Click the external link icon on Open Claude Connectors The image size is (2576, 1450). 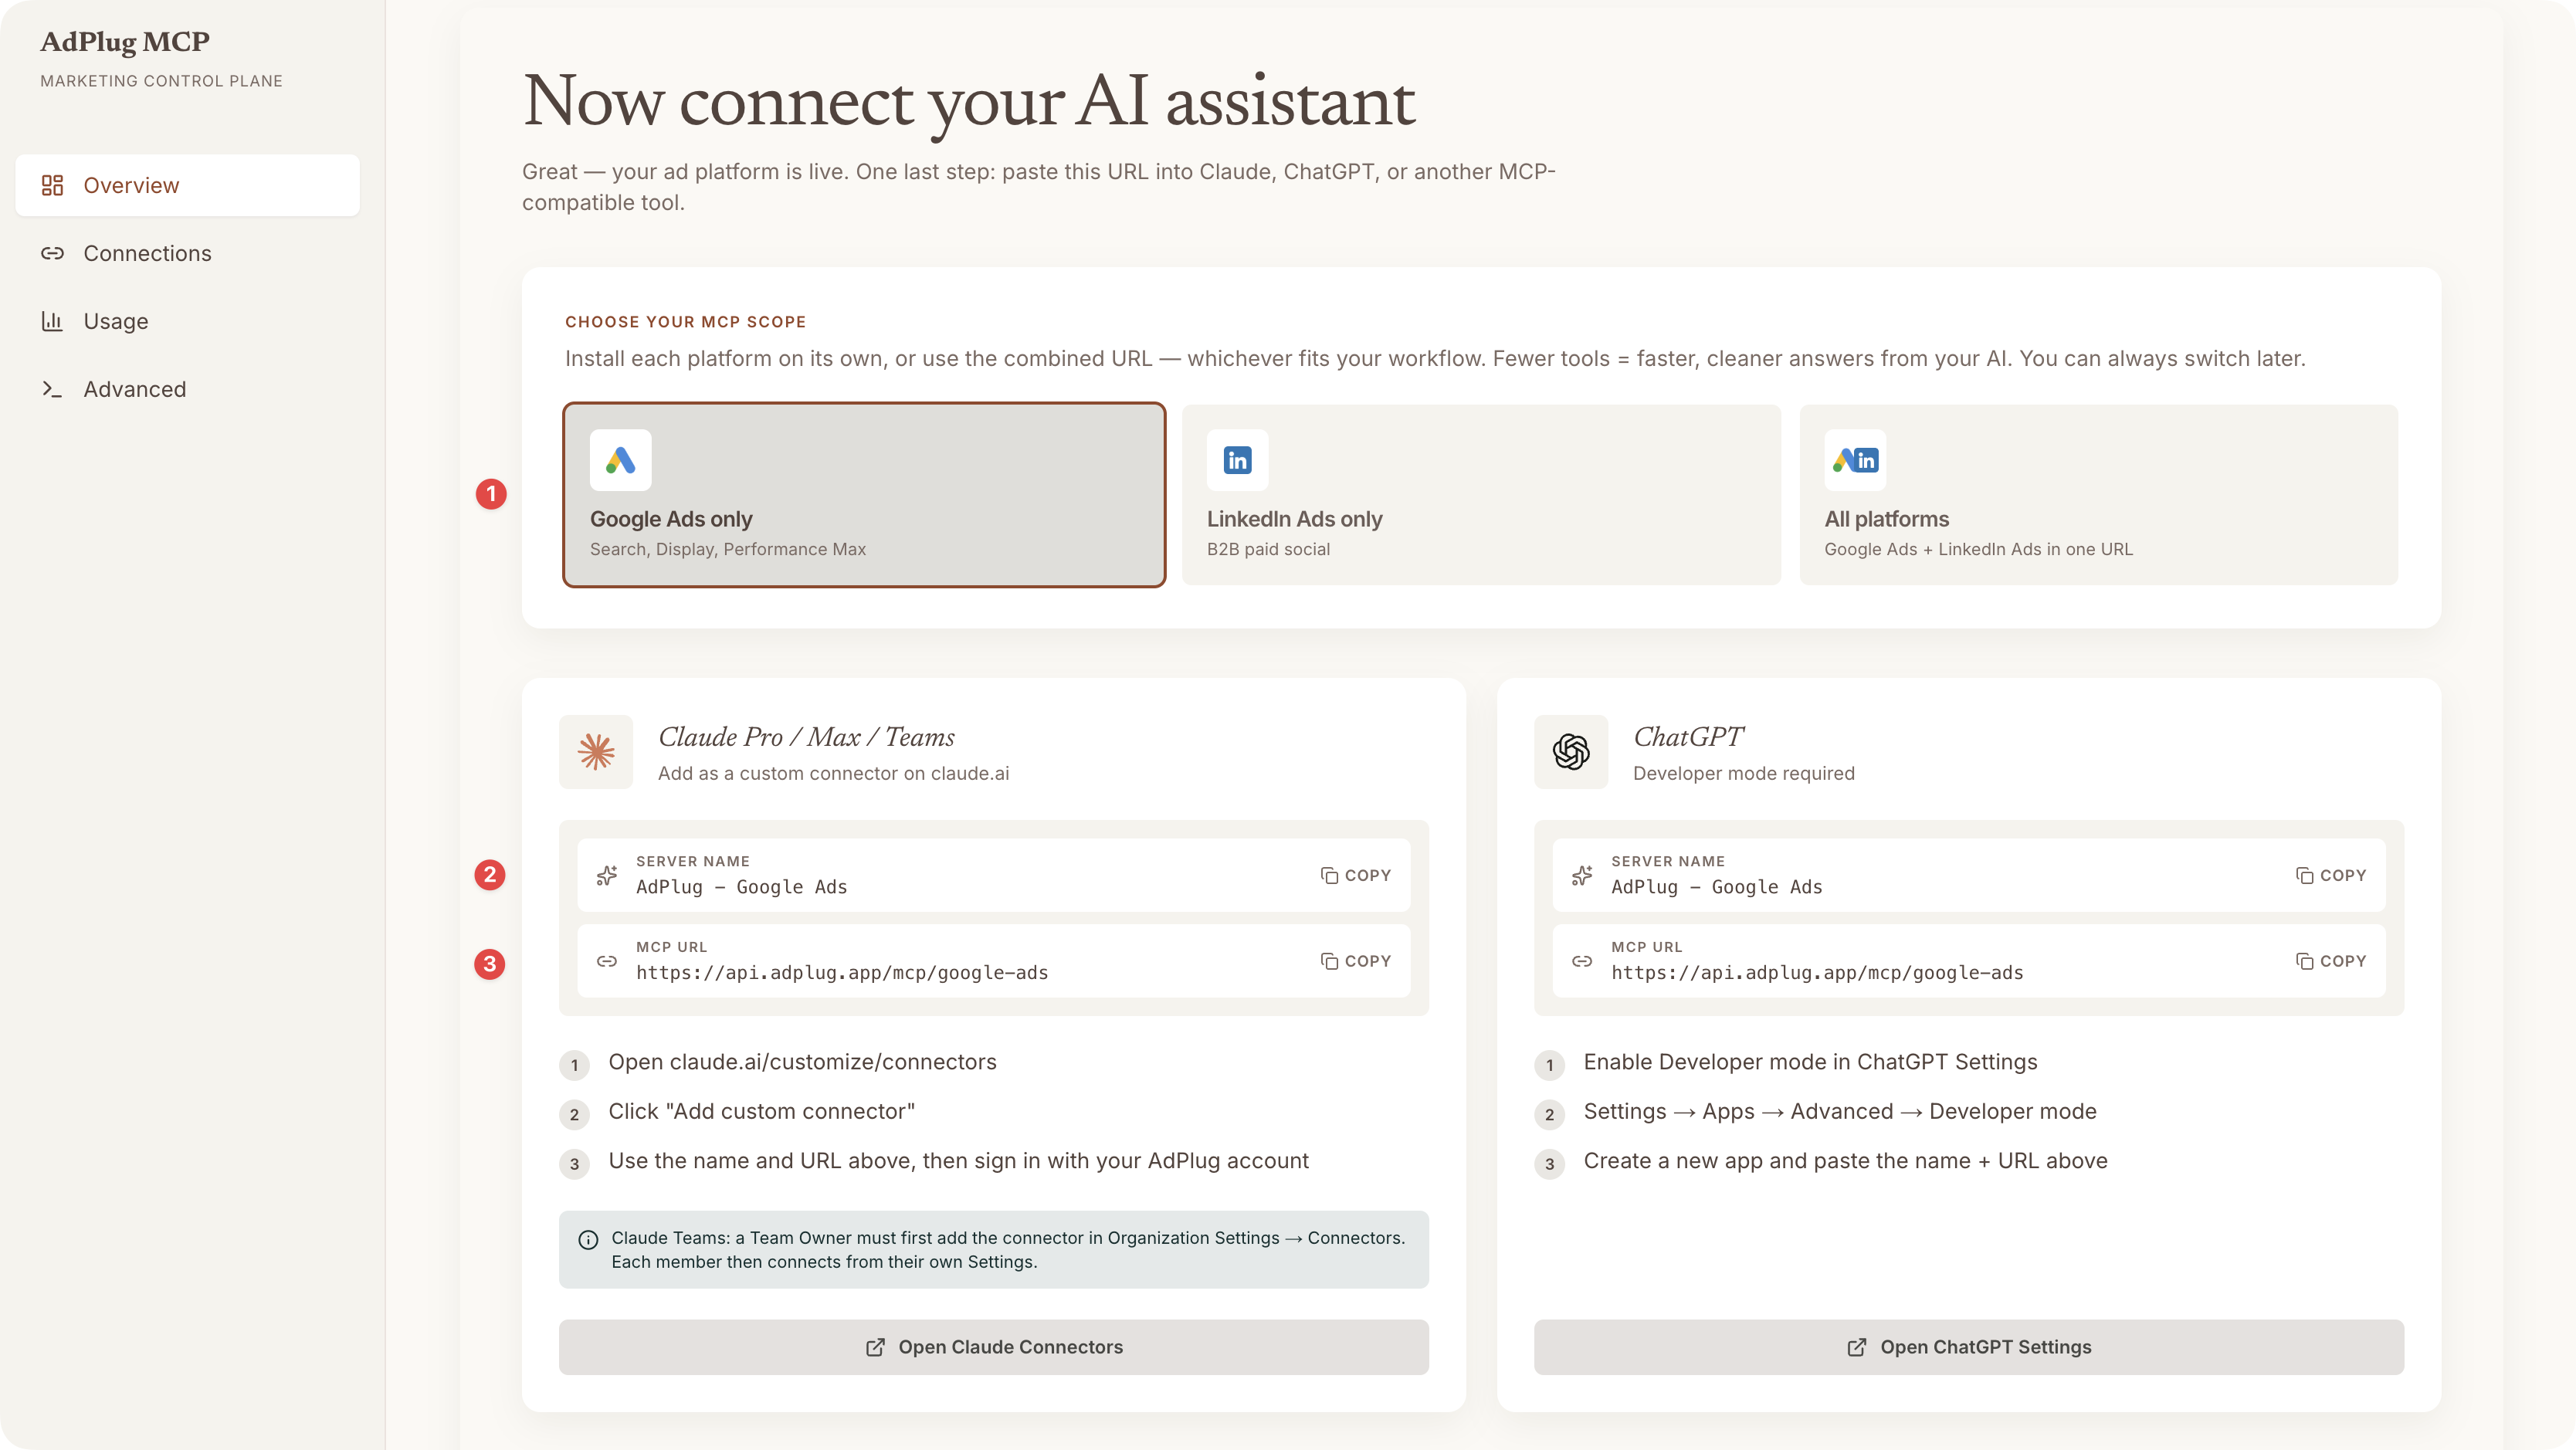click(875, 1347)
